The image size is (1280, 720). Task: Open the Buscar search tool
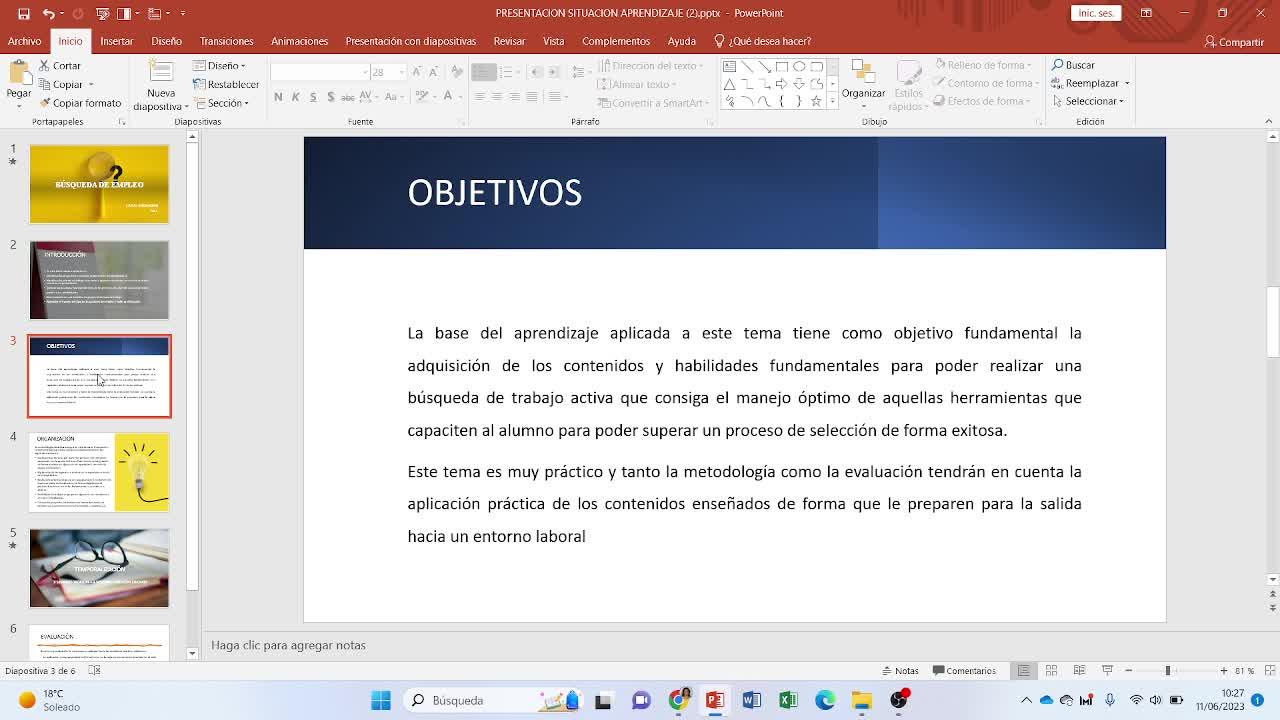coord(1073,65)
